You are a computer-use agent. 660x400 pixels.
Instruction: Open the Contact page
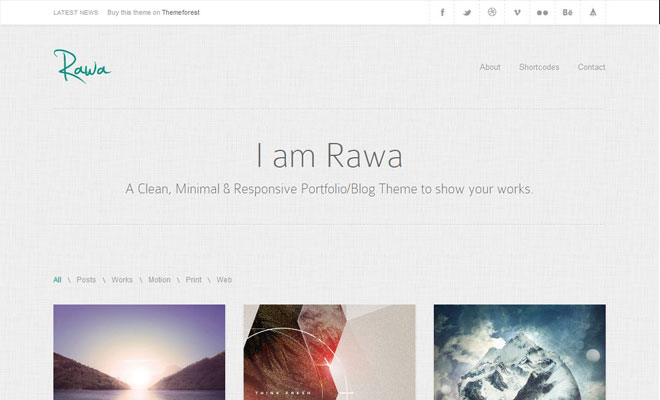591,67
